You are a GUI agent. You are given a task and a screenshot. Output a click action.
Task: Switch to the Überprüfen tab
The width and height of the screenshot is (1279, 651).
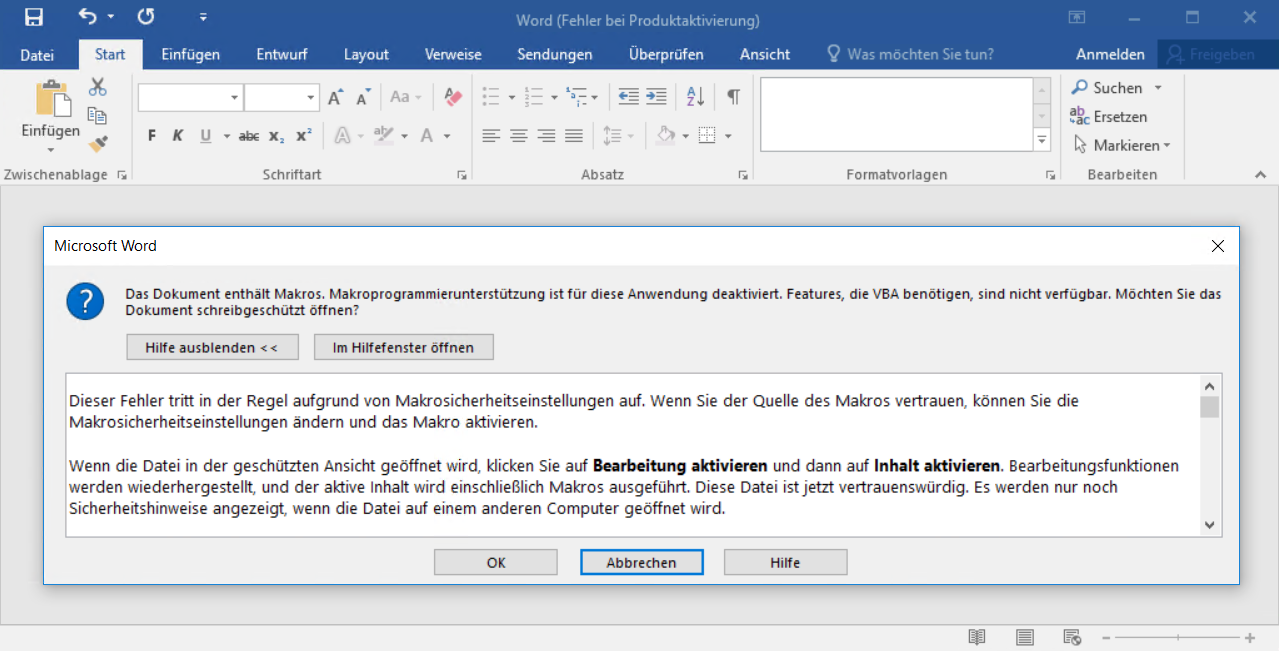click(666, 54)
